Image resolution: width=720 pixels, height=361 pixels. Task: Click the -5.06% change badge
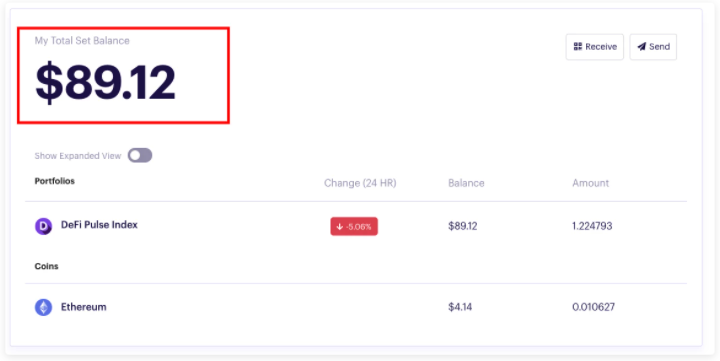click(354, 226)
